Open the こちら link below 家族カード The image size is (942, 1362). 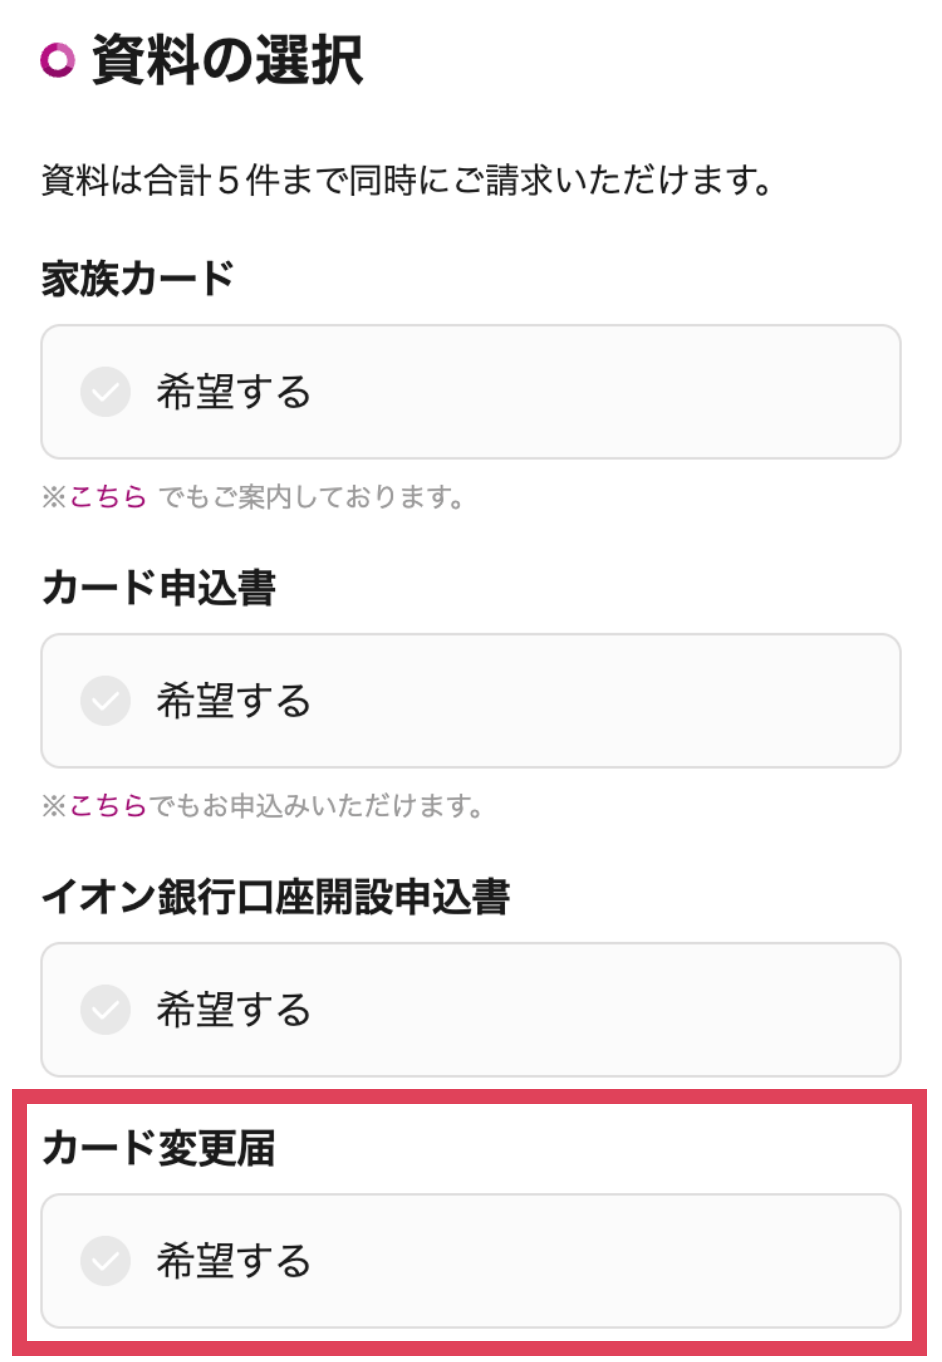tap(108, 496)
